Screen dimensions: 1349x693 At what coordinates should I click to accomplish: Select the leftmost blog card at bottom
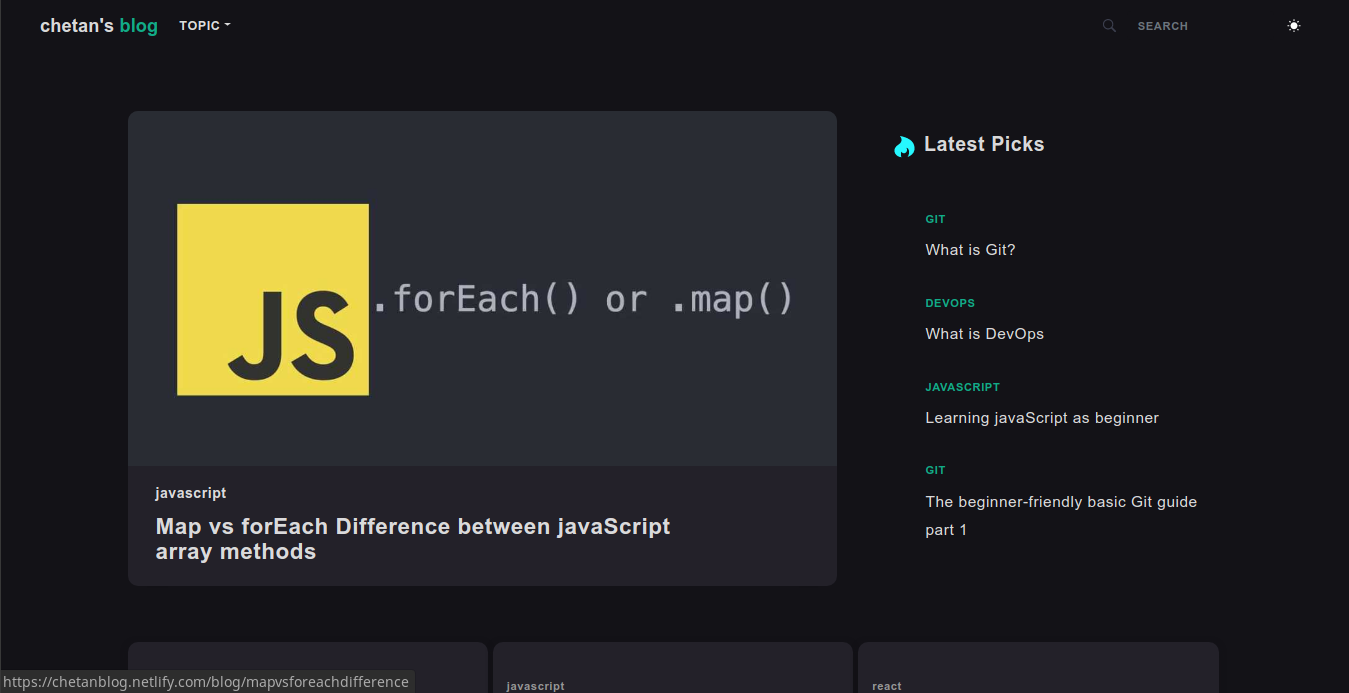307,667
